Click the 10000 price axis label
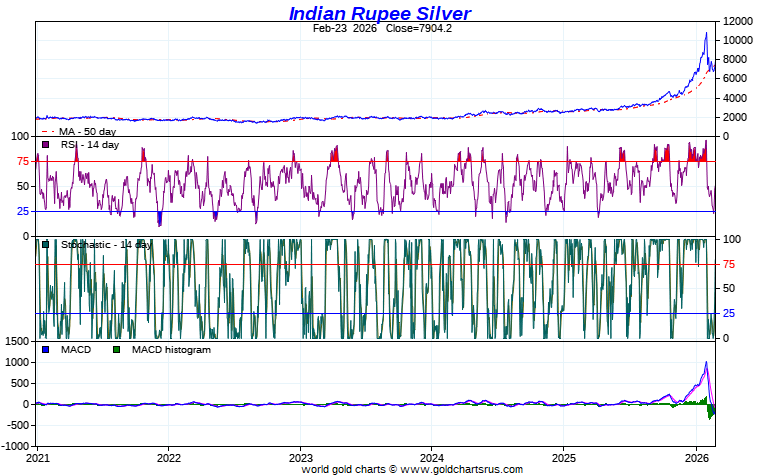The height and width of the screenshot is (475, 760). (738, 40)
